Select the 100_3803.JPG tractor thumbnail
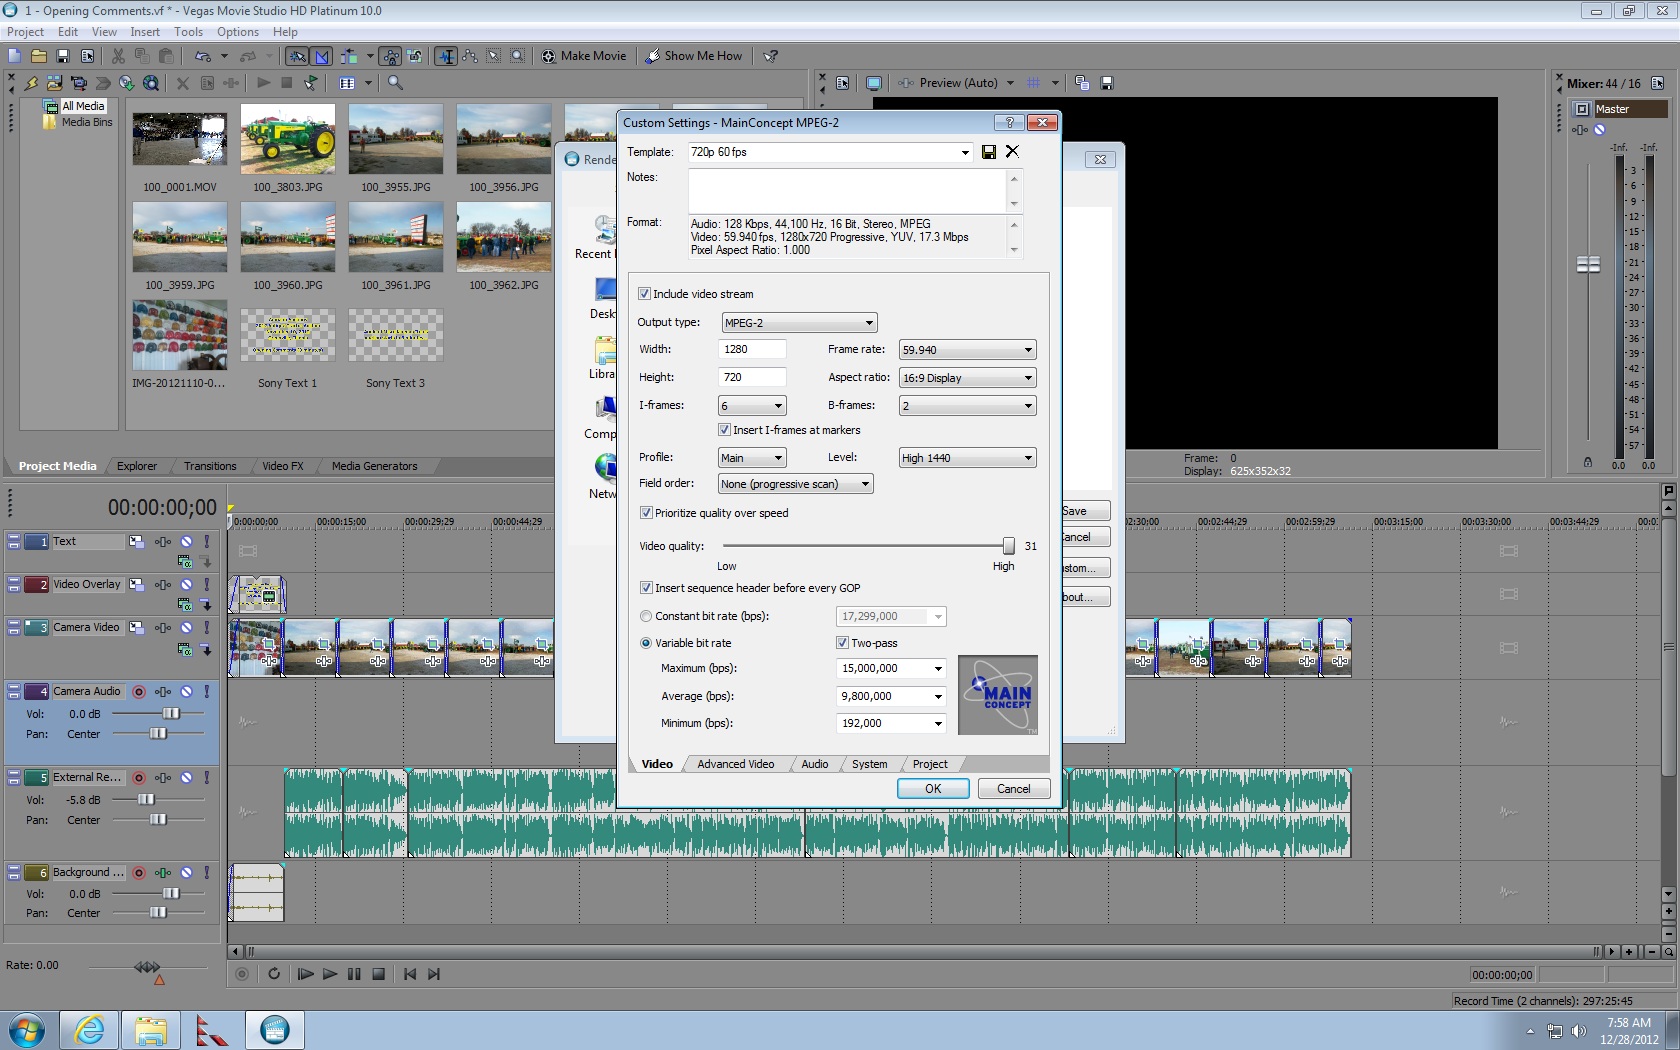The image size is (1680, 1050). click(288, 139)
